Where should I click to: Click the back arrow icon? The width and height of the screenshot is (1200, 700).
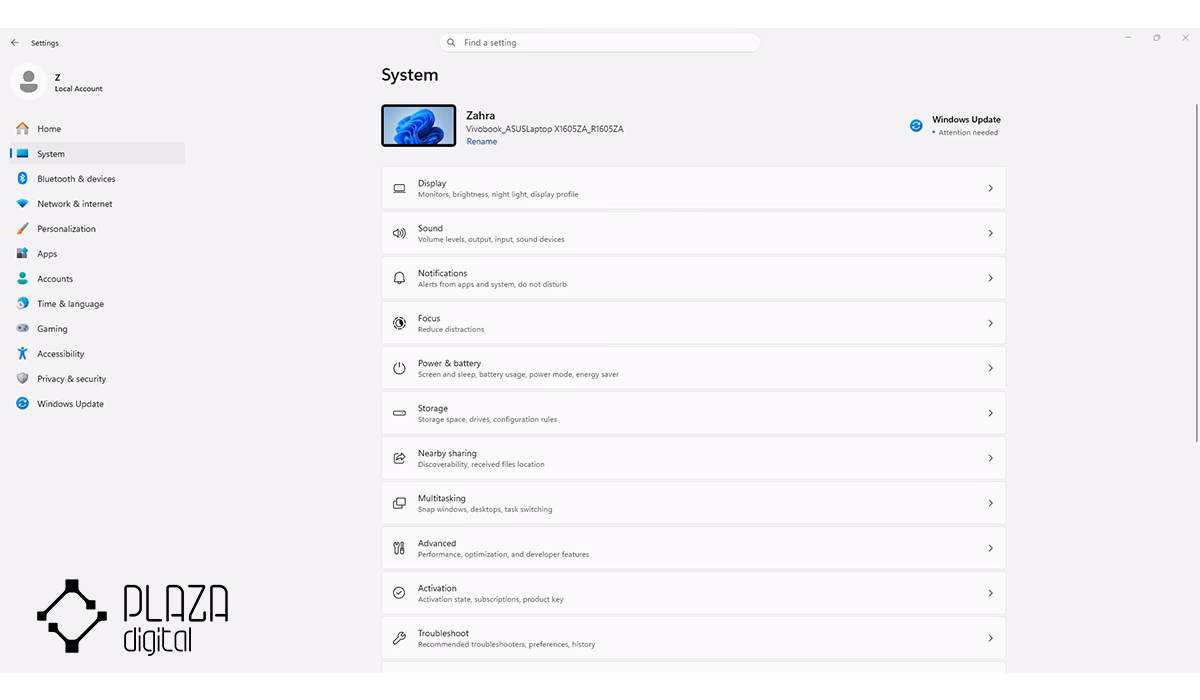pos(14,43)
